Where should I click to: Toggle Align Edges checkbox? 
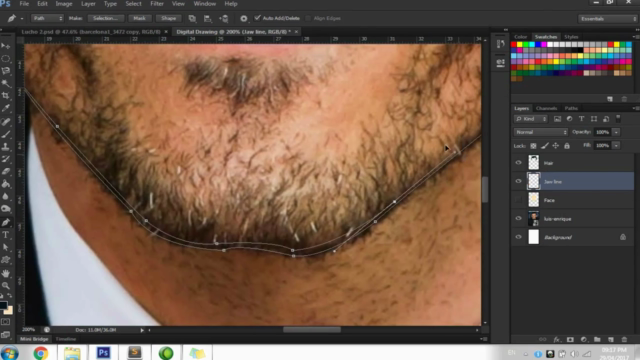click(x=308, y=18)
